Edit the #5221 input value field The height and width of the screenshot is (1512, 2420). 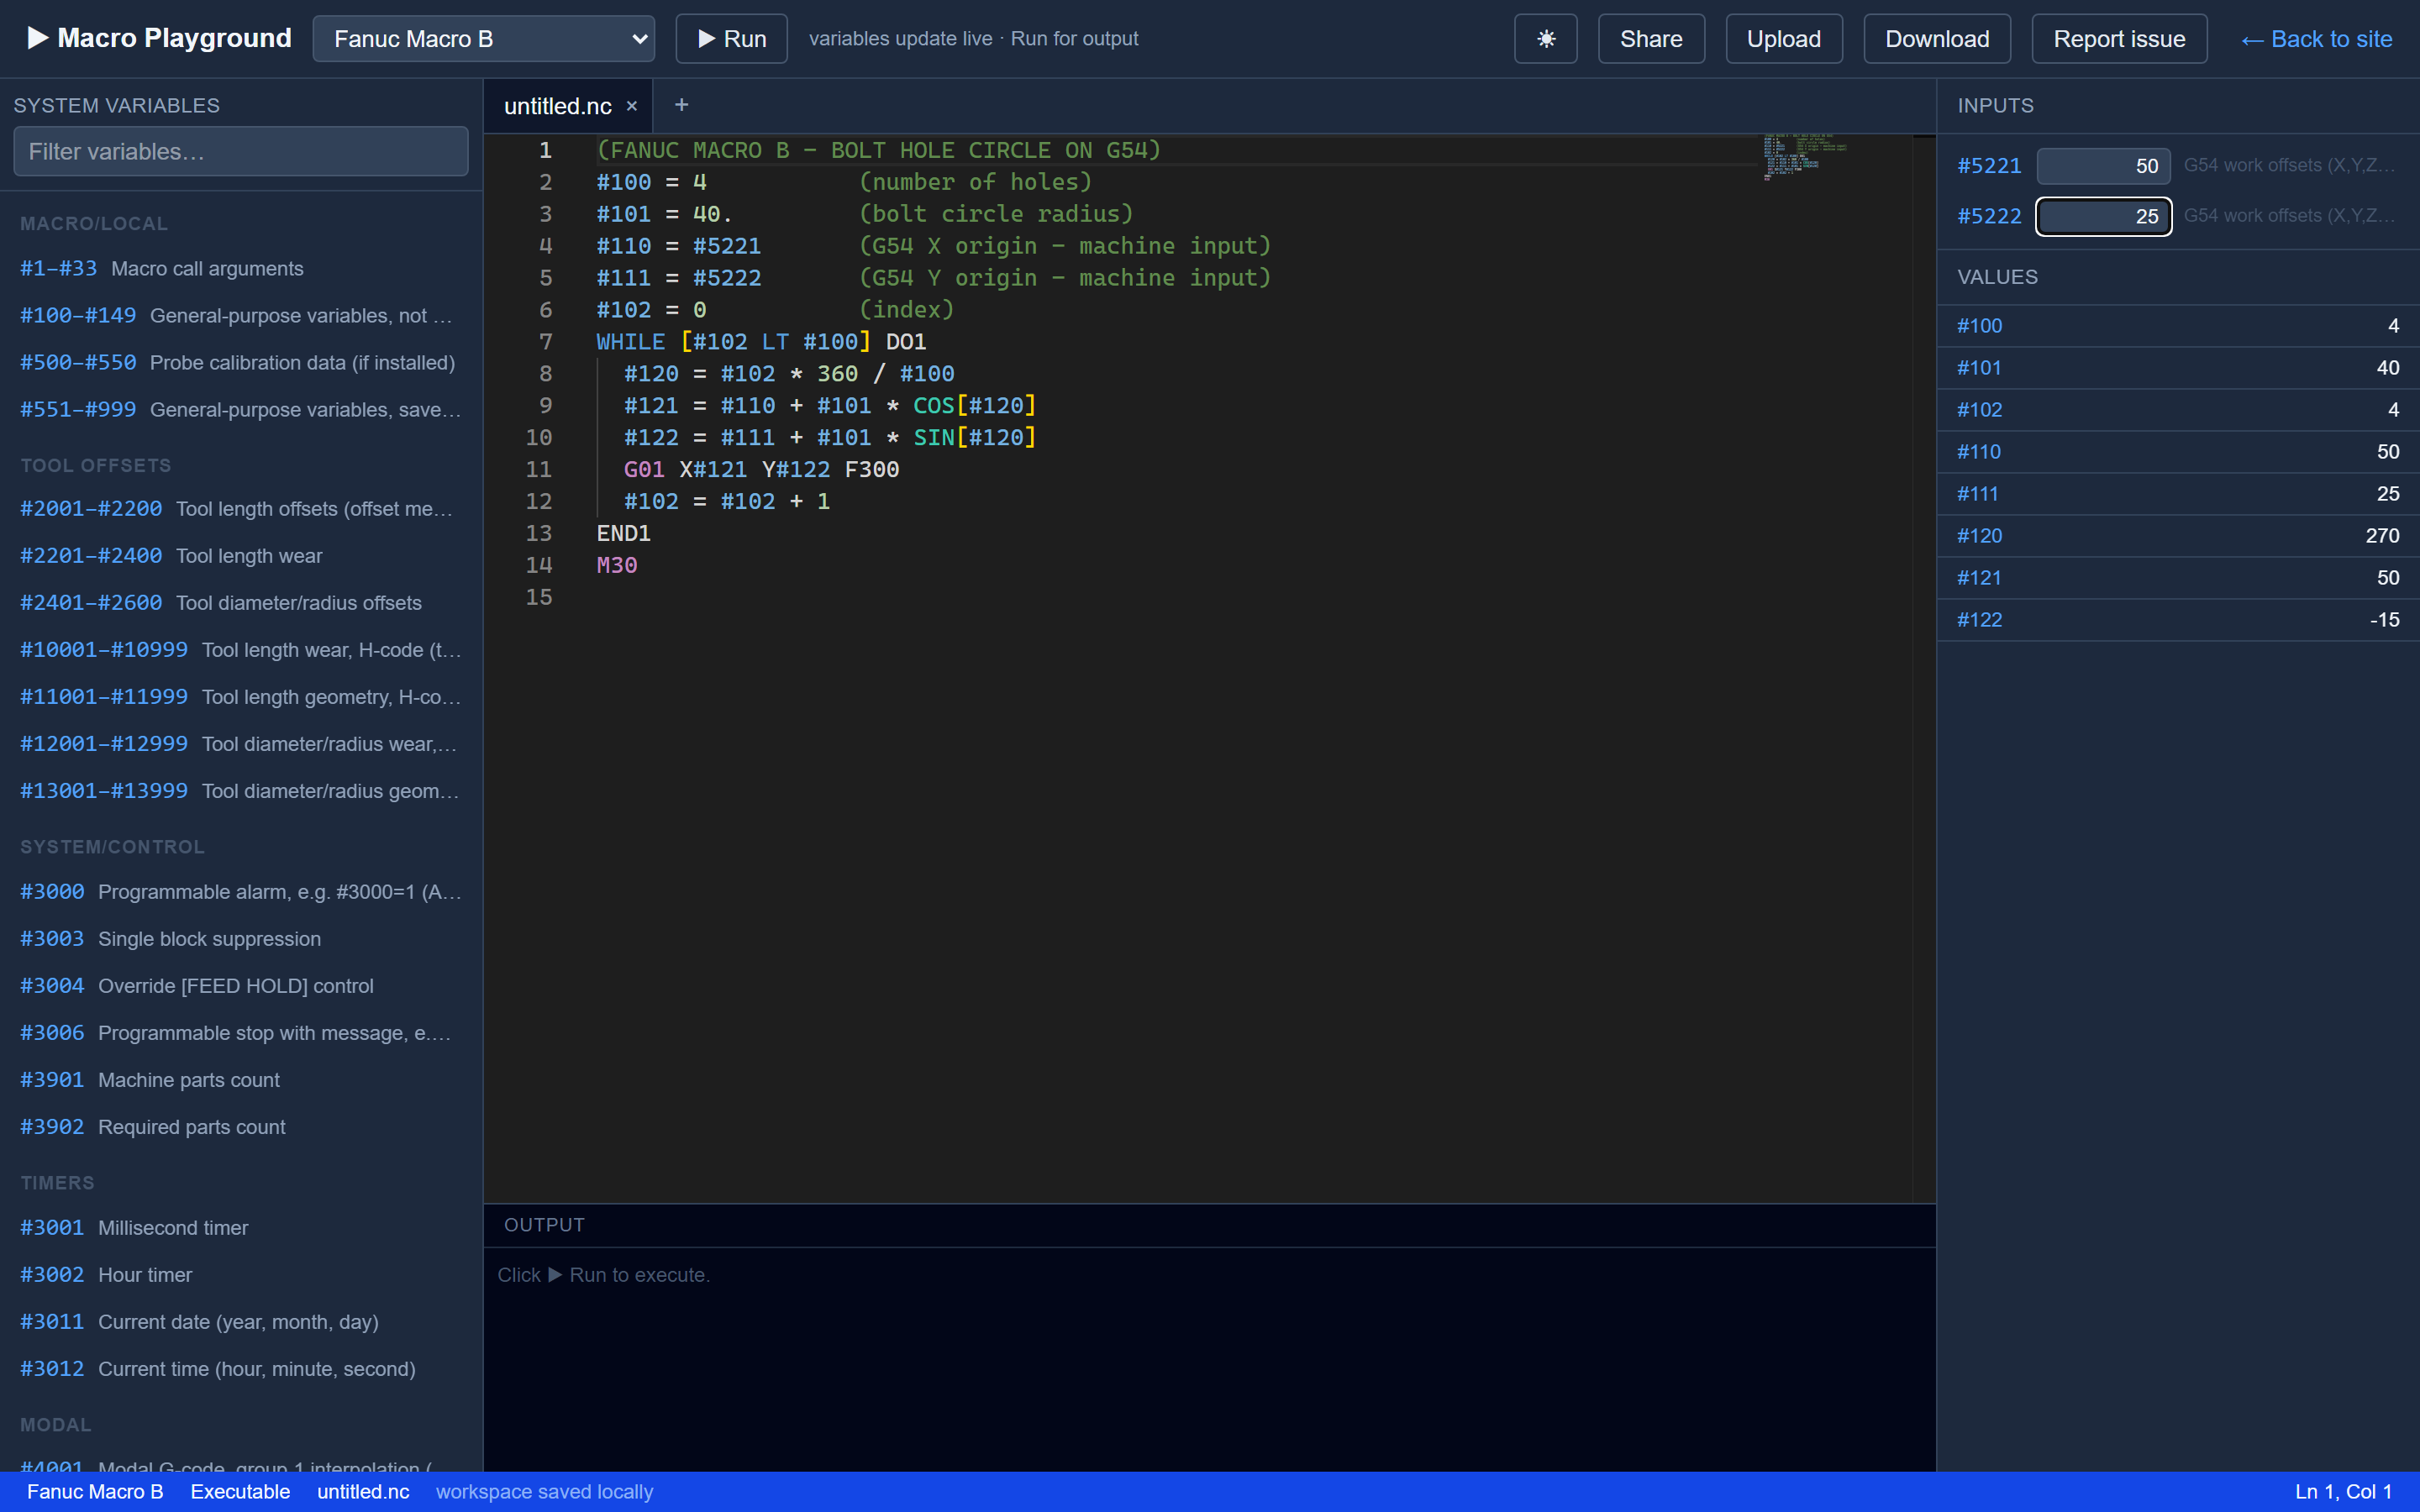2103,166
